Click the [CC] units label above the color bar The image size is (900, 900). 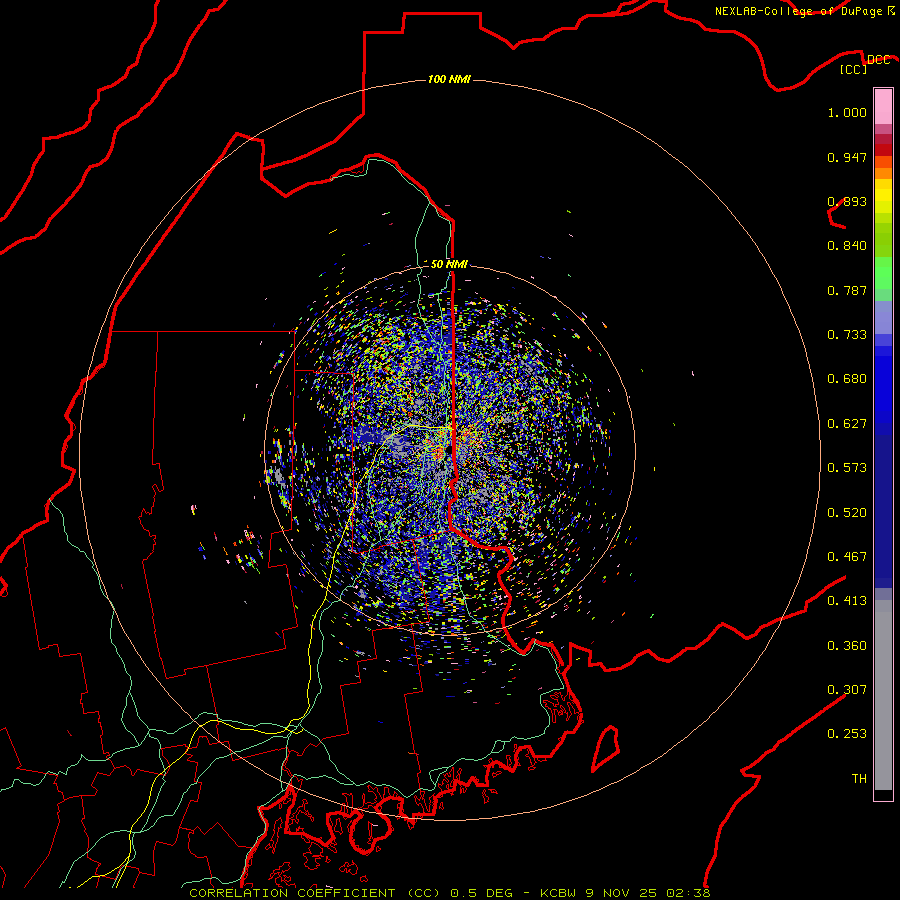tap(854, 69)
